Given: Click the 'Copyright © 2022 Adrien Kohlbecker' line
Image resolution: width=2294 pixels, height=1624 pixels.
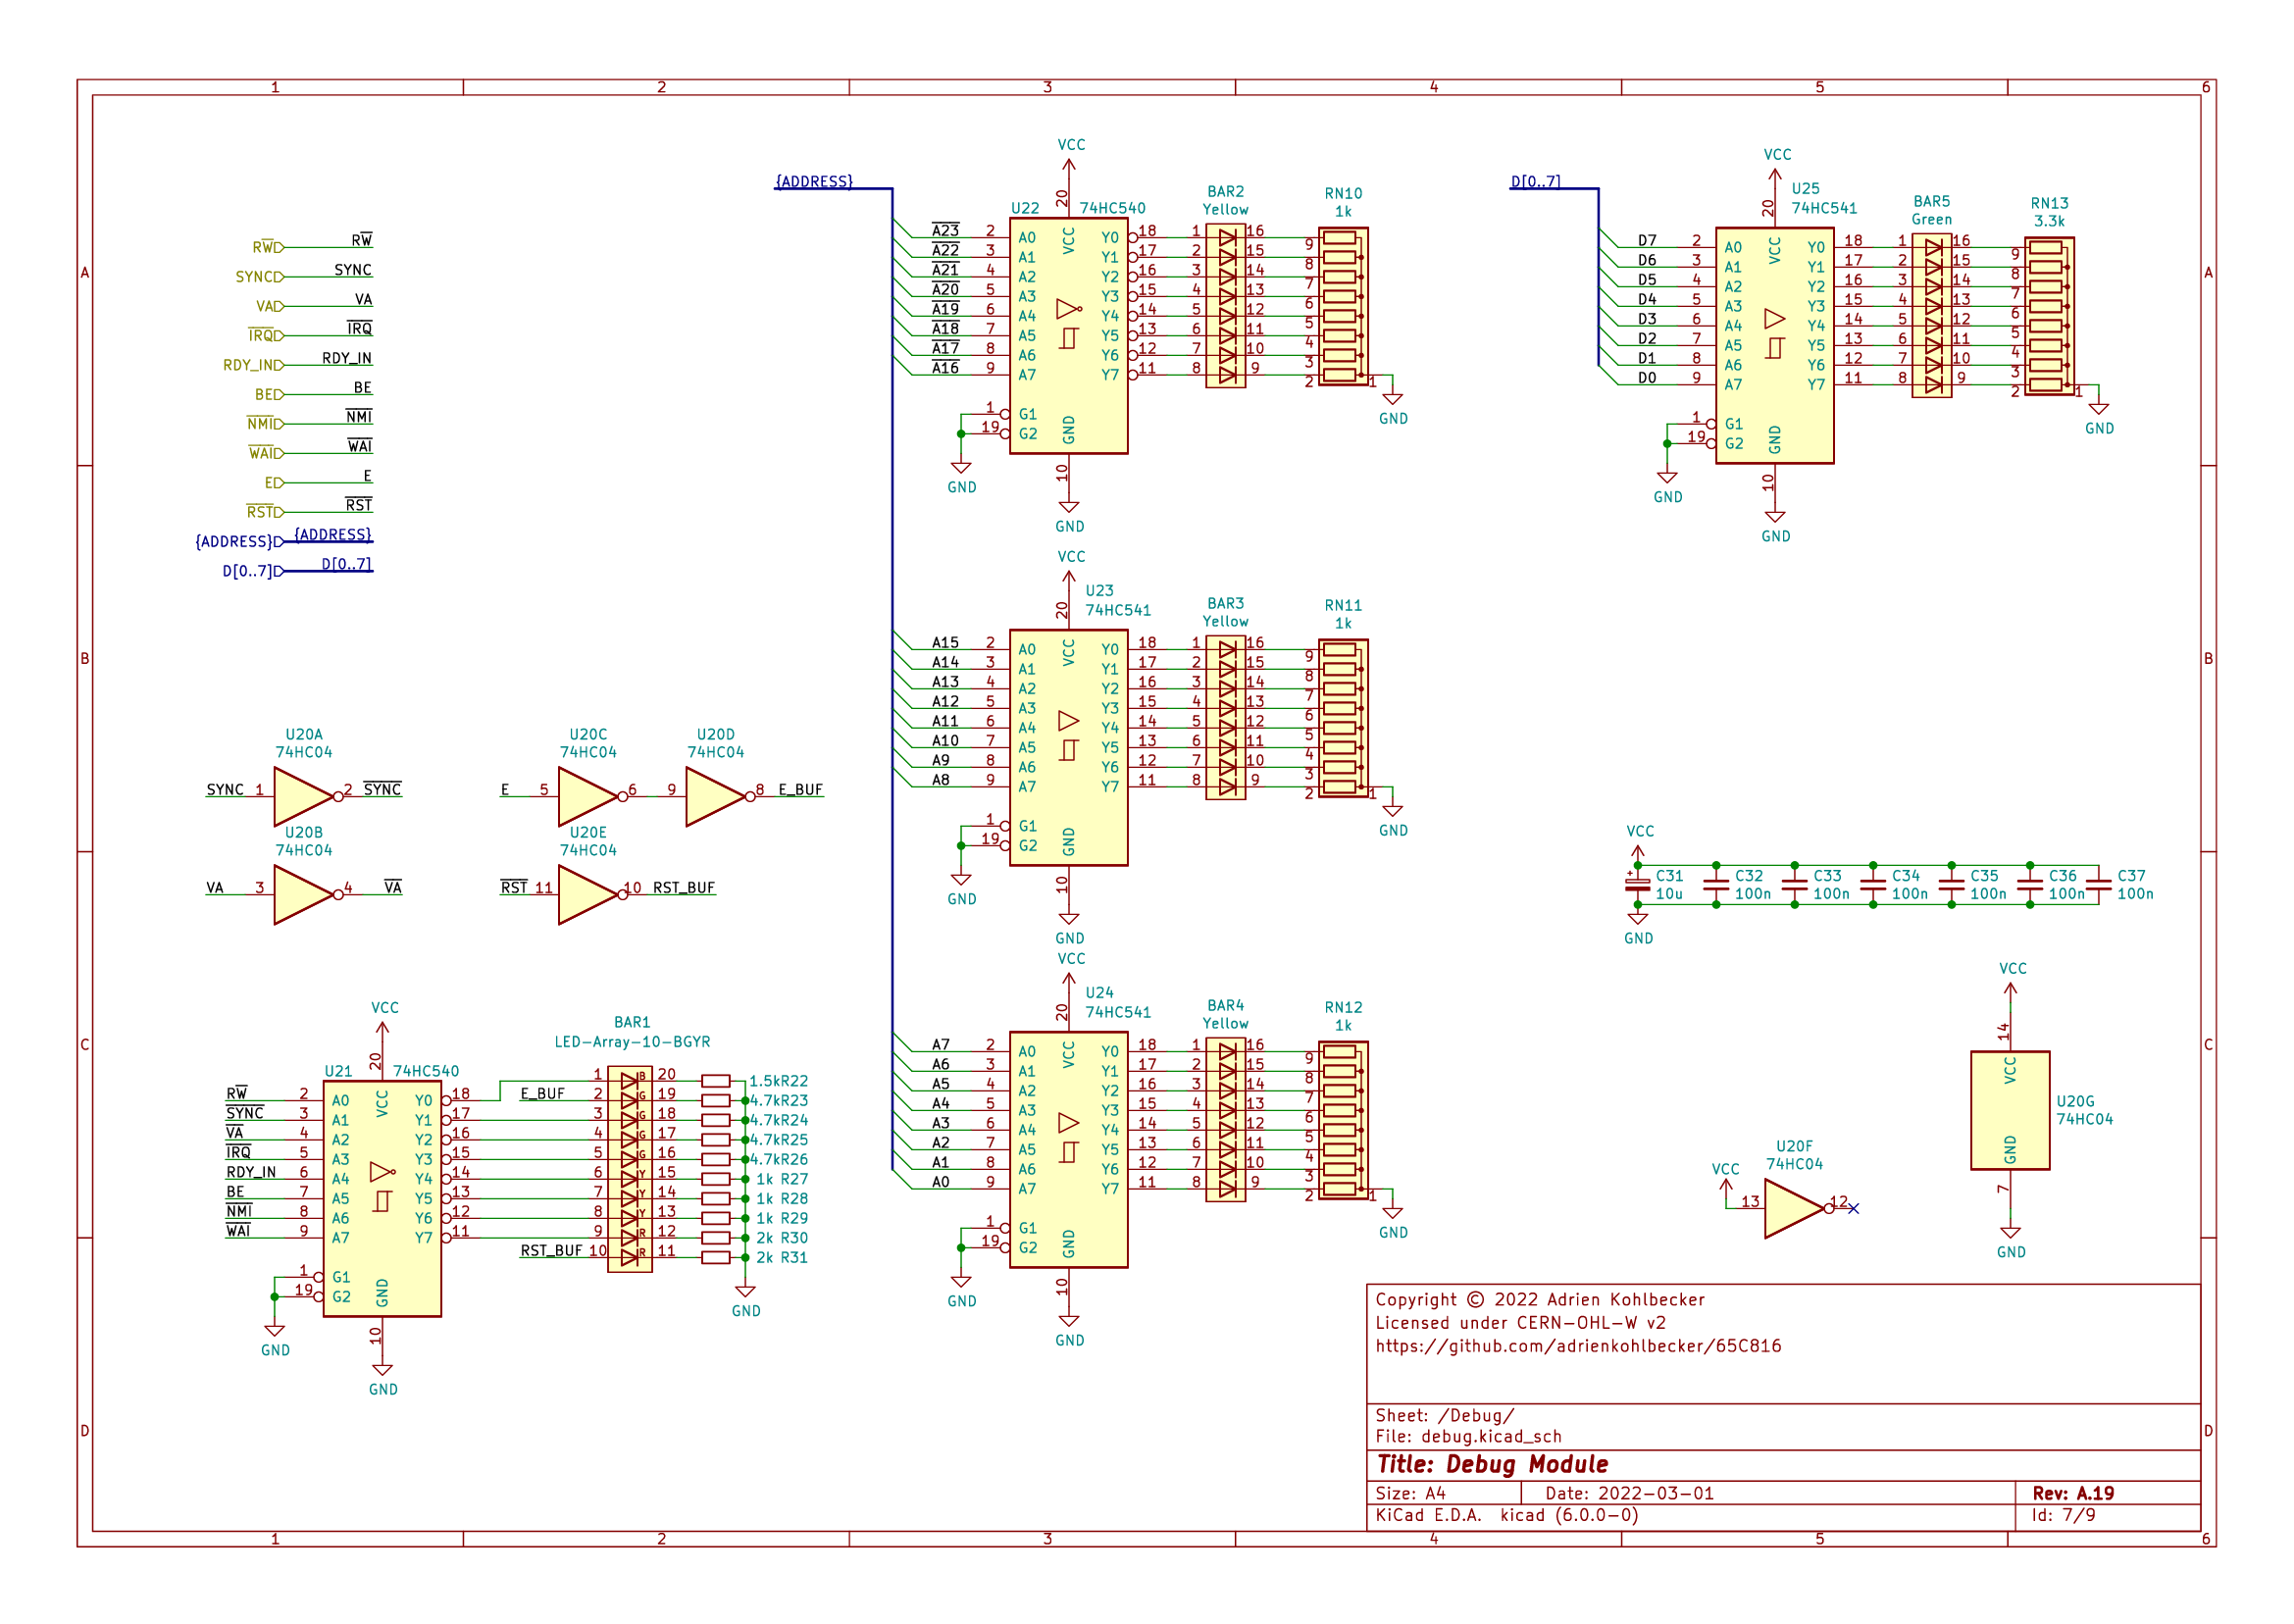Looking at the screenshot, I should coord(1539,1299).
